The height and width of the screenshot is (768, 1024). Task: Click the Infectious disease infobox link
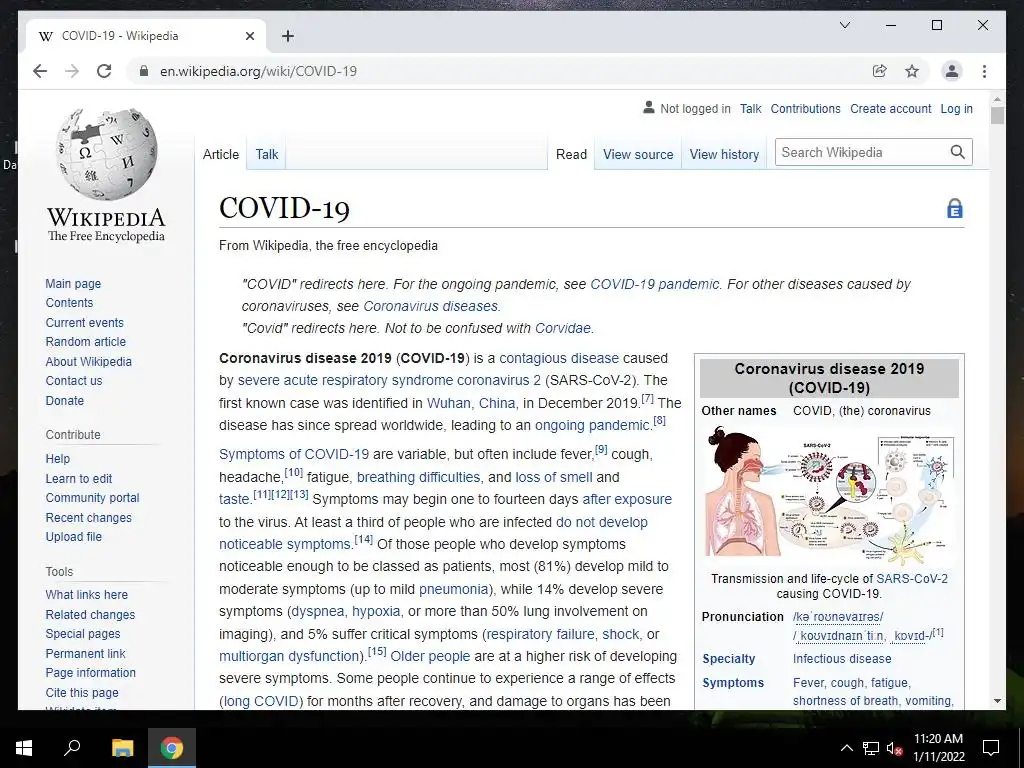click(842, 658)
